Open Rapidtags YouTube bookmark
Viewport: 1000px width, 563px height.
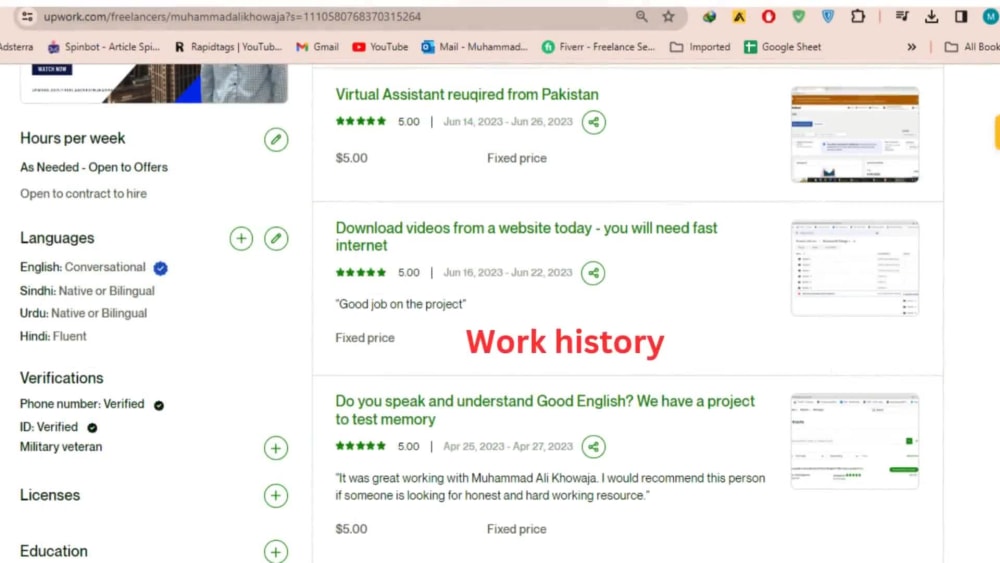coord(228,47)
